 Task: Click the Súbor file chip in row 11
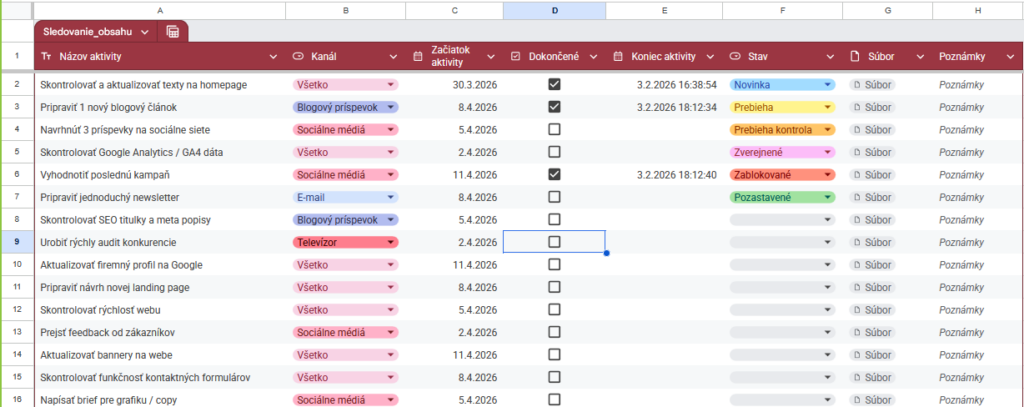point(872,287)
